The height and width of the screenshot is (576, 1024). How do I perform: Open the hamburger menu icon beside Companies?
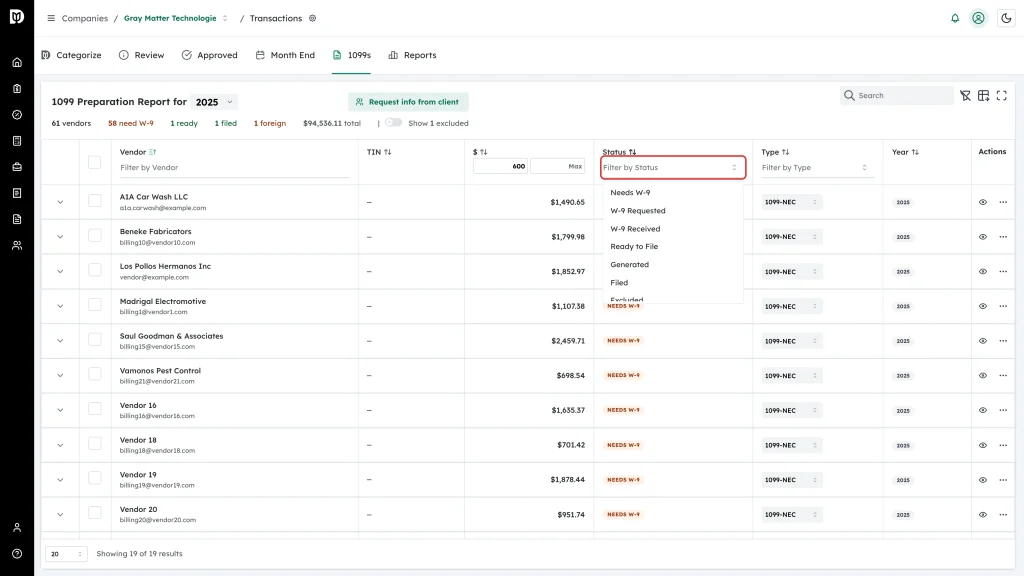[51, 18]
